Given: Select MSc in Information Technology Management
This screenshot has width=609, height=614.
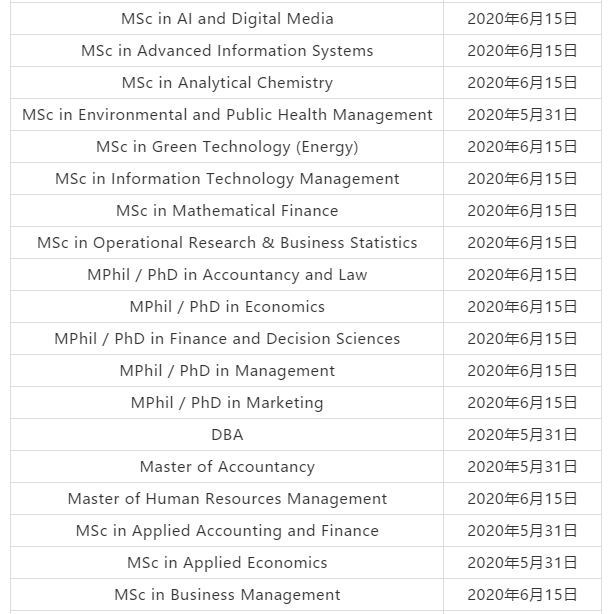Looking at the screenshot, I should pos(227,179).
